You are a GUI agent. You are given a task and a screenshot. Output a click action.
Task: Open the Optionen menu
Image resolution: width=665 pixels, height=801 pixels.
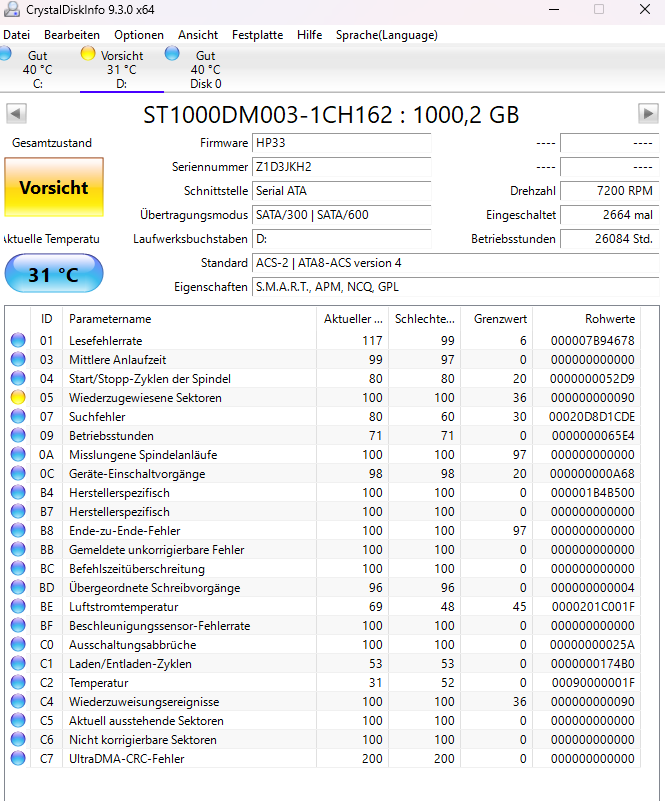(x=139, y=35)
